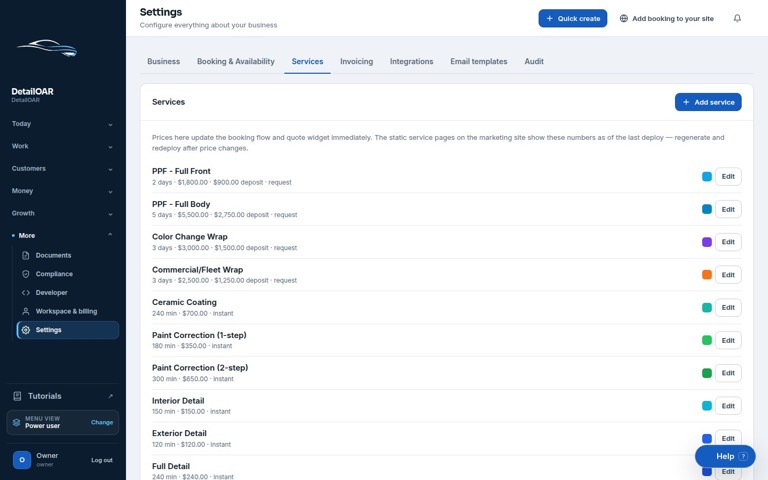The width and height of the screenshot is (768, 480).
Task: Click the Settings gear icon in sidebar
Action: [x=25, y=330]
